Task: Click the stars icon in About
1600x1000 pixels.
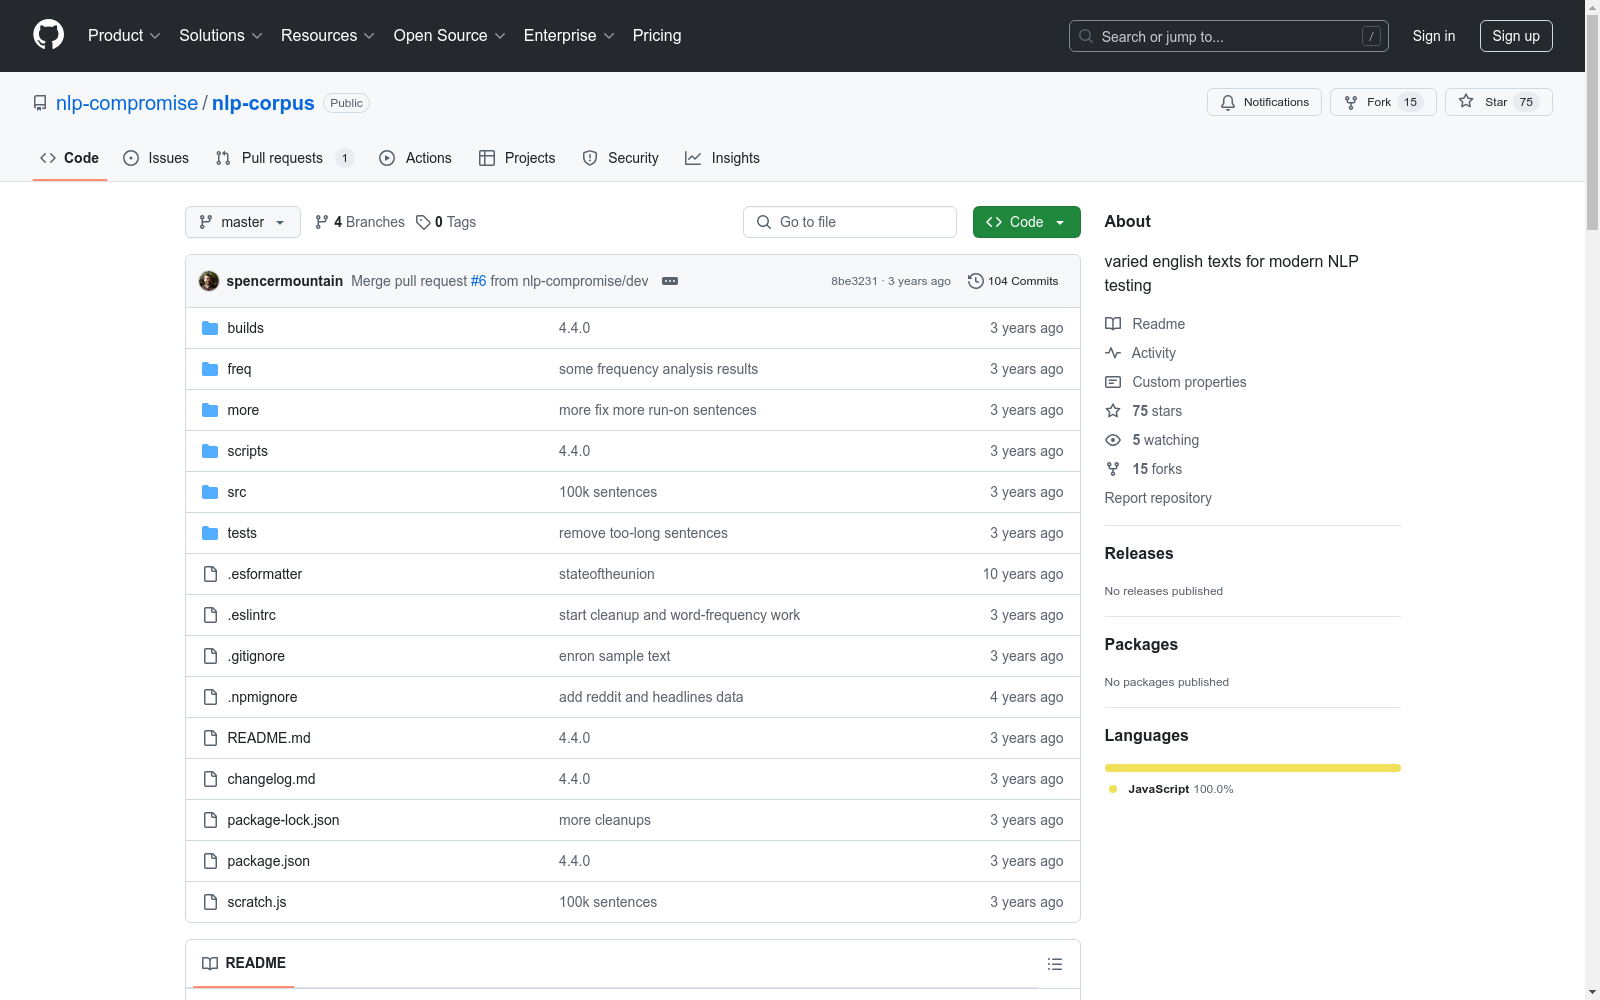Action: tap(1113, 411)
